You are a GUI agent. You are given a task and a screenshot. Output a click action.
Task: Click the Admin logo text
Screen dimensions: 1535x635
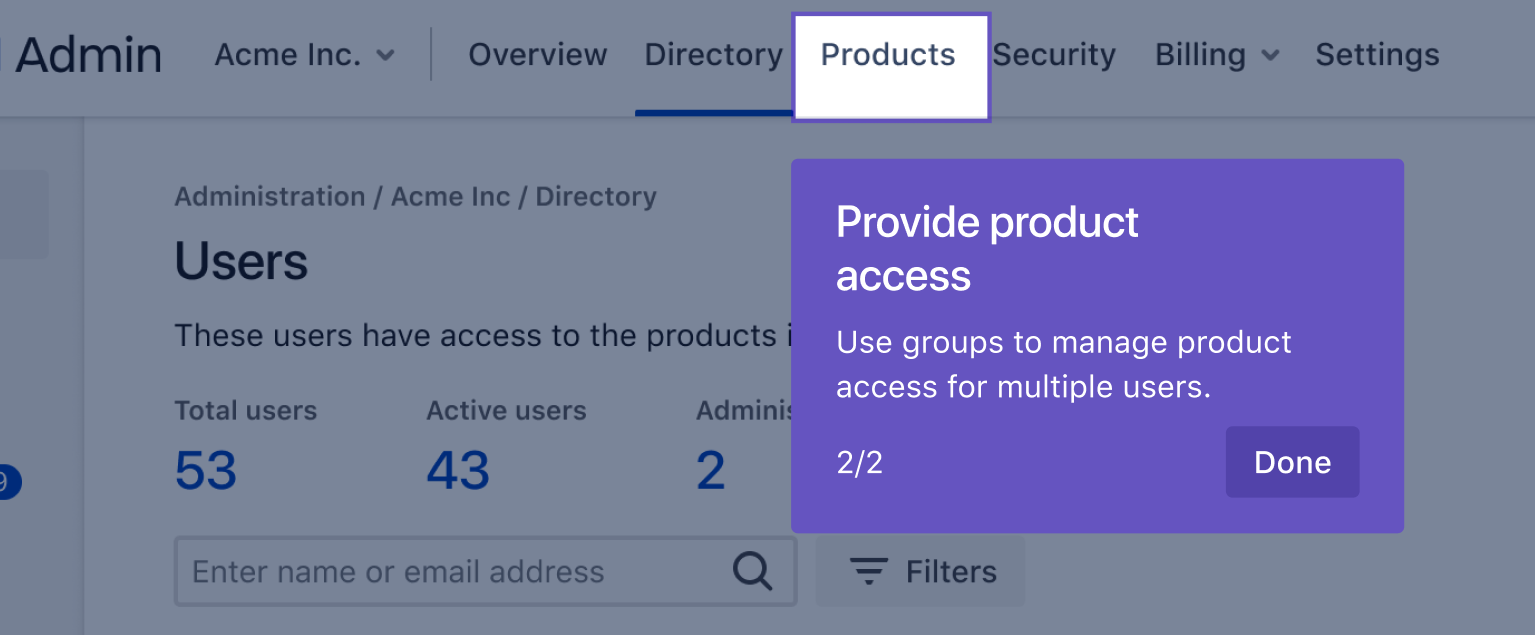[x=88, y=55]
